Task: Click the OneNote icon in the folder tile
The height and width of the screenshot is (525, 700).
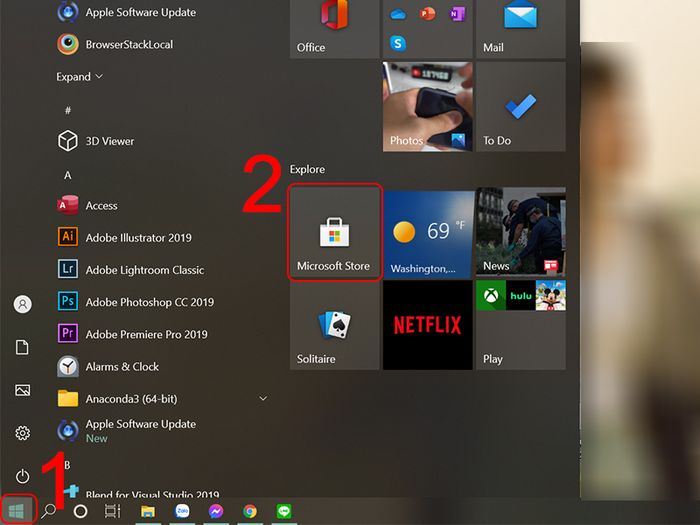Action: click(x=457, y=14)
